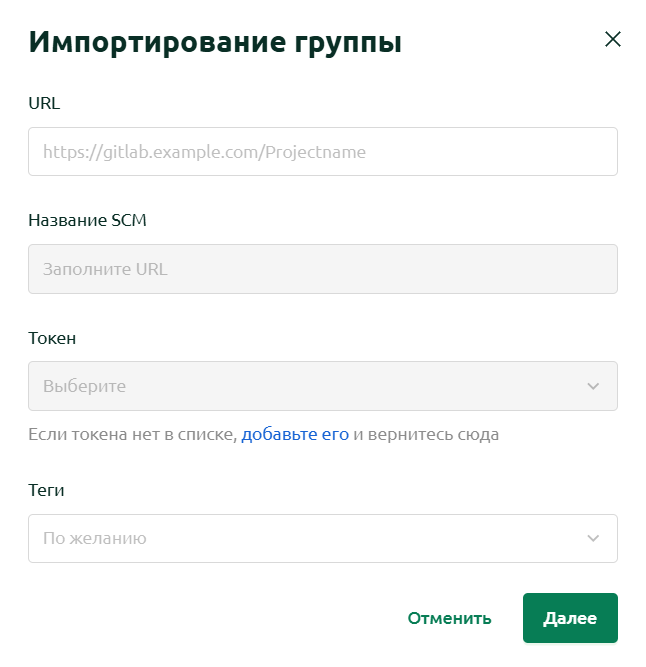Open the Теги dropdown labeled По желанию
The image size is (646, 667).
click(323, 538)
